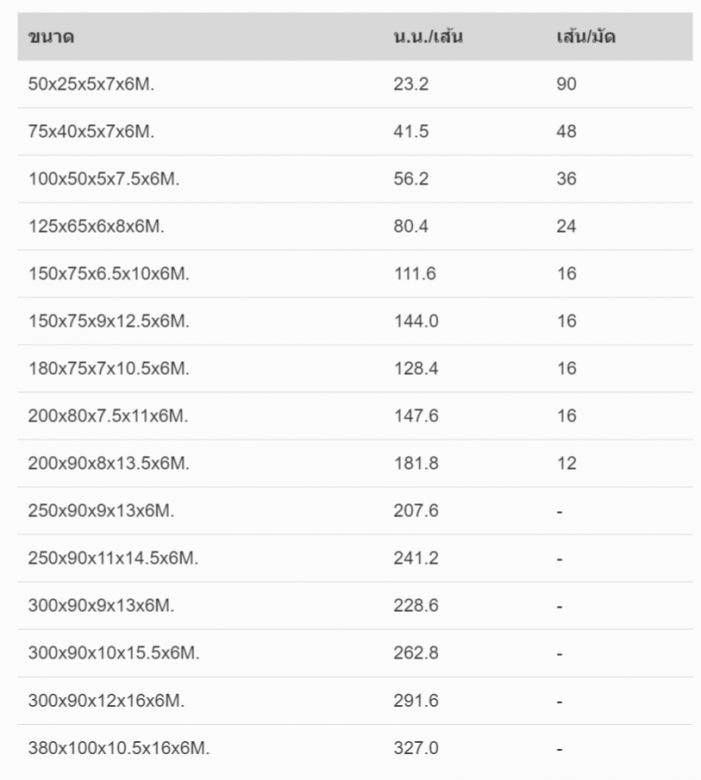This screenshot has width=701, height=780.
Task: Select the 200x80x7.5x11x6M. row label
Action: click(108, 416)
